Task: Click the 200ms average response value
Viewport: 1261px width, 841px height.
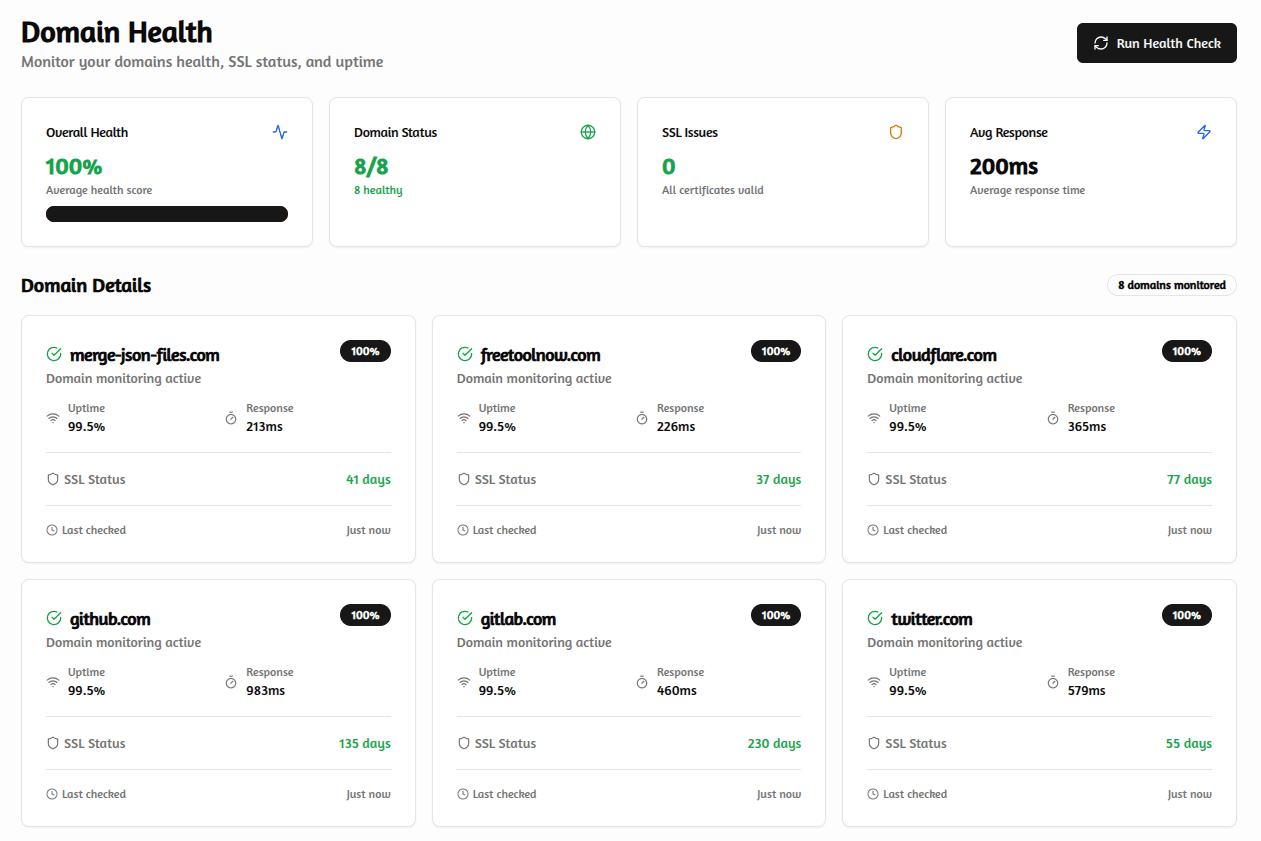Action: [x=1003, y=166]
